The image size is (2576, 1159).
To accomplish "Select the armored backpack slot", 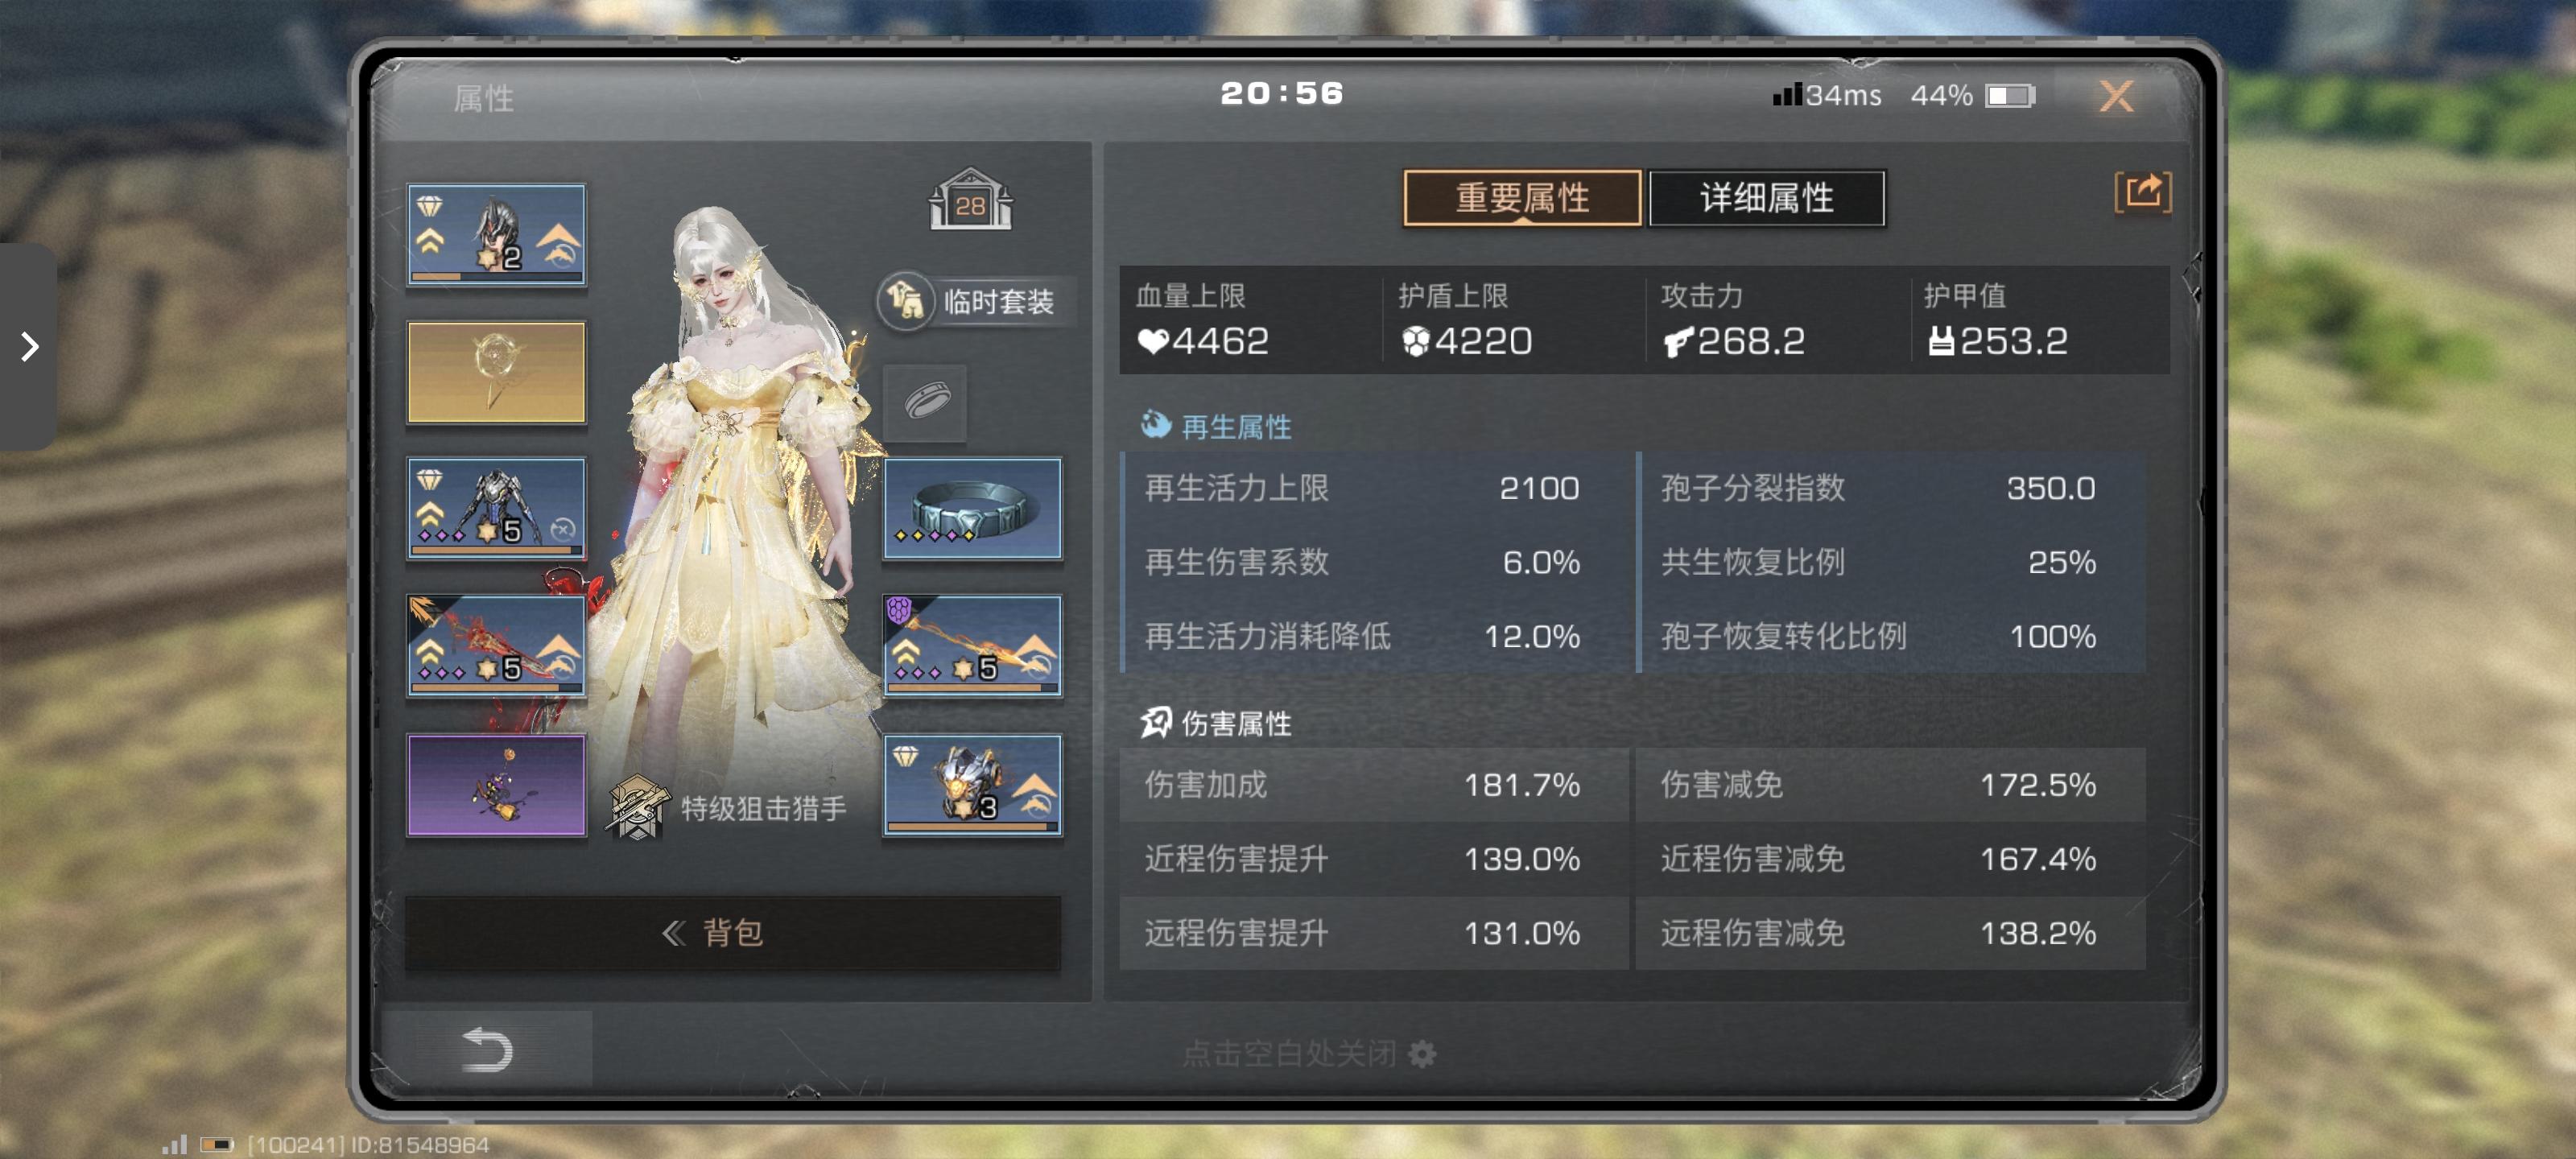I will (972, 785).
